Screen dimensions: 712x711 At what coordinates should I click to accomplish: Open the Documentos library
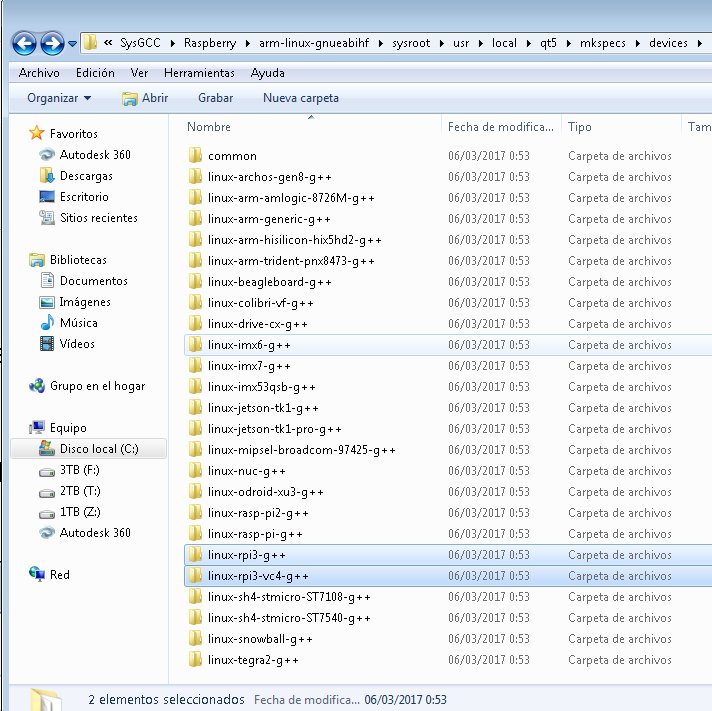[x=94, y=281]
